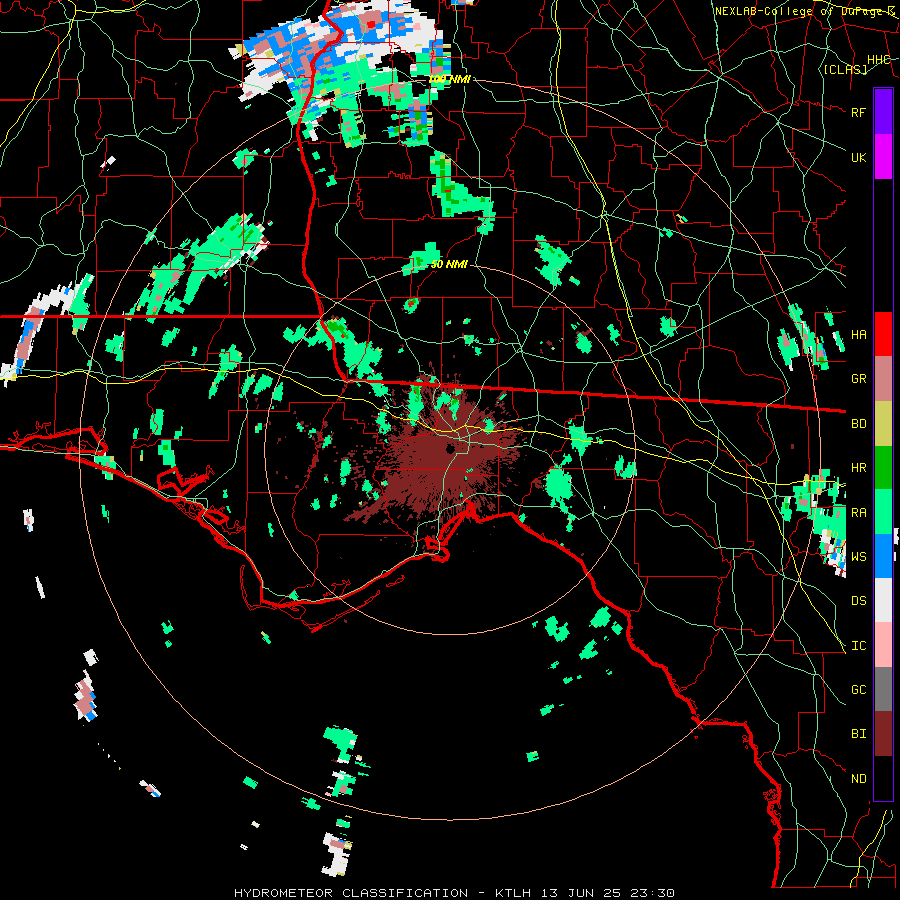This screenshot has height=900, width=900.
Task: Choose the light green RA swatch
Action: [883, 512]
